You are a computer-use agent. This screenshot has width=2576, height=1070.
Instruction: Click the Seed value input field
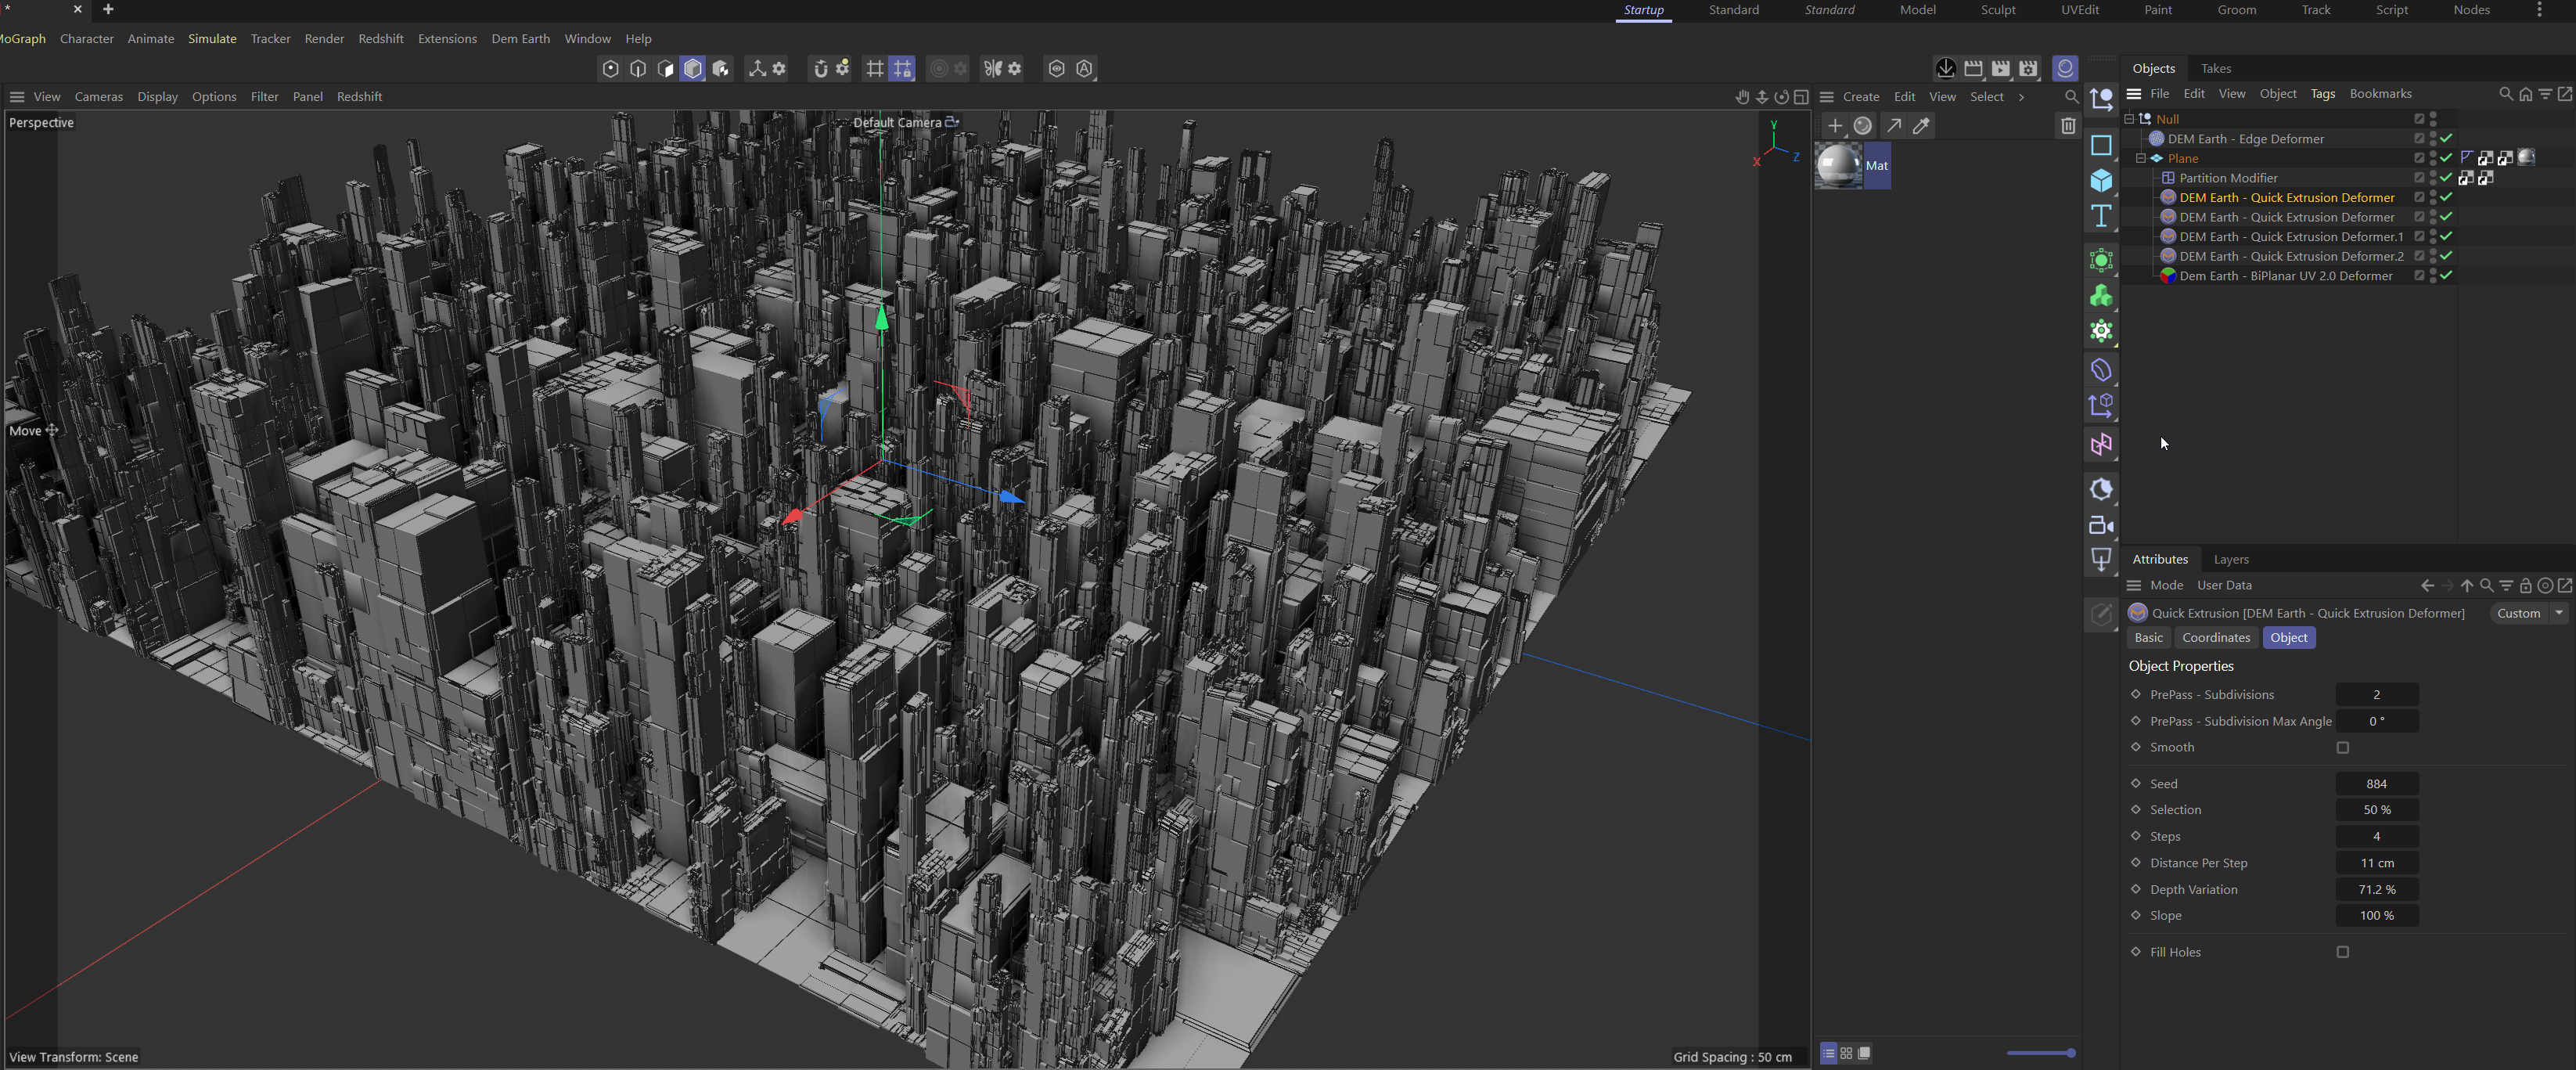click(2376, 784)
